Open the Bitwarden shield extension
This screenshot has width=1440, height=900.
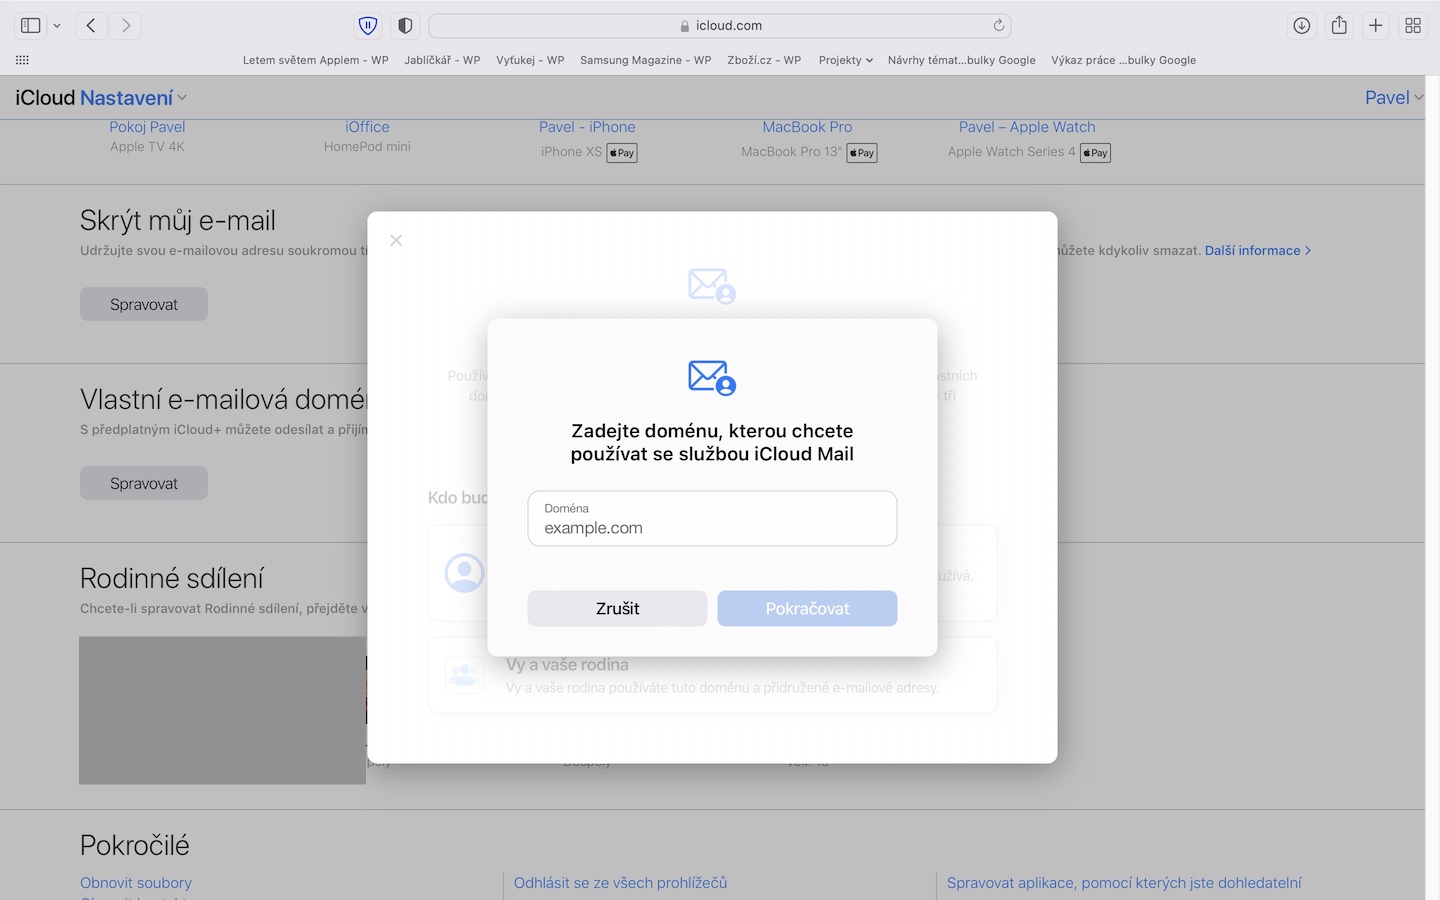click(x=368, y=26)
